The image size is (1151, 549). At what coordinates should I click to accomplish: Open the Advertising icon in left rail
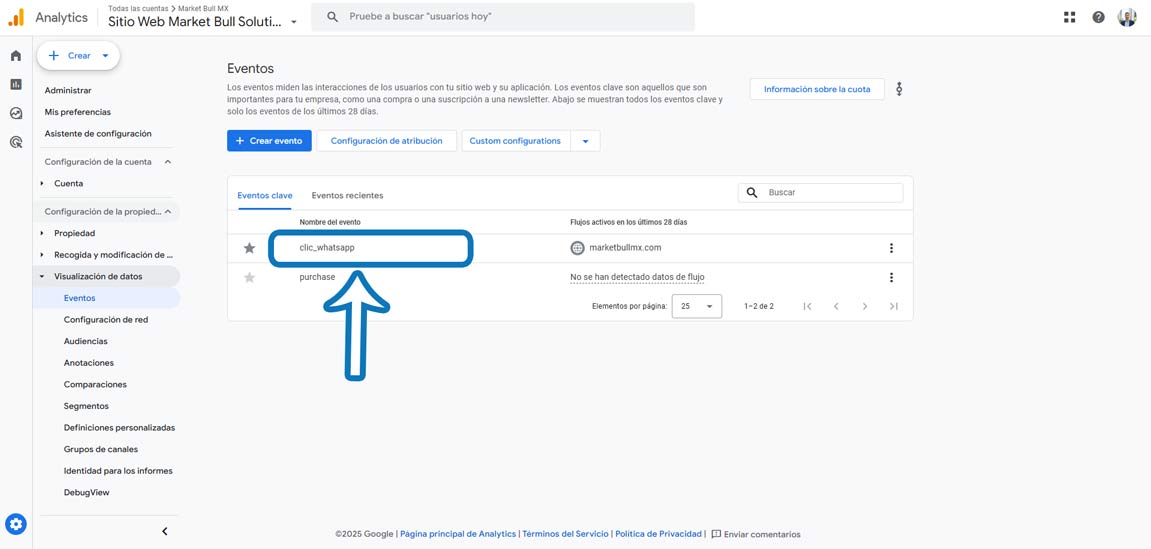pos(16,142)
